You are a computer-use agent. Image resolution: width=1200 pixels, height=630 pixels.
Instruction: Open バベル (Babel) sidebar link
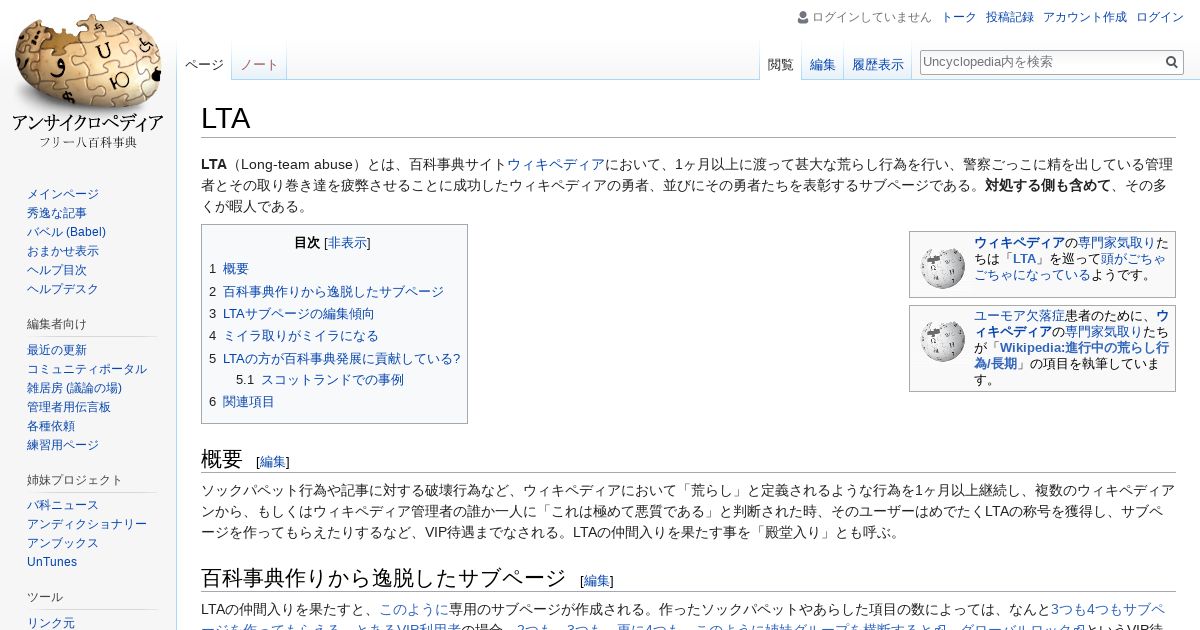66,232
